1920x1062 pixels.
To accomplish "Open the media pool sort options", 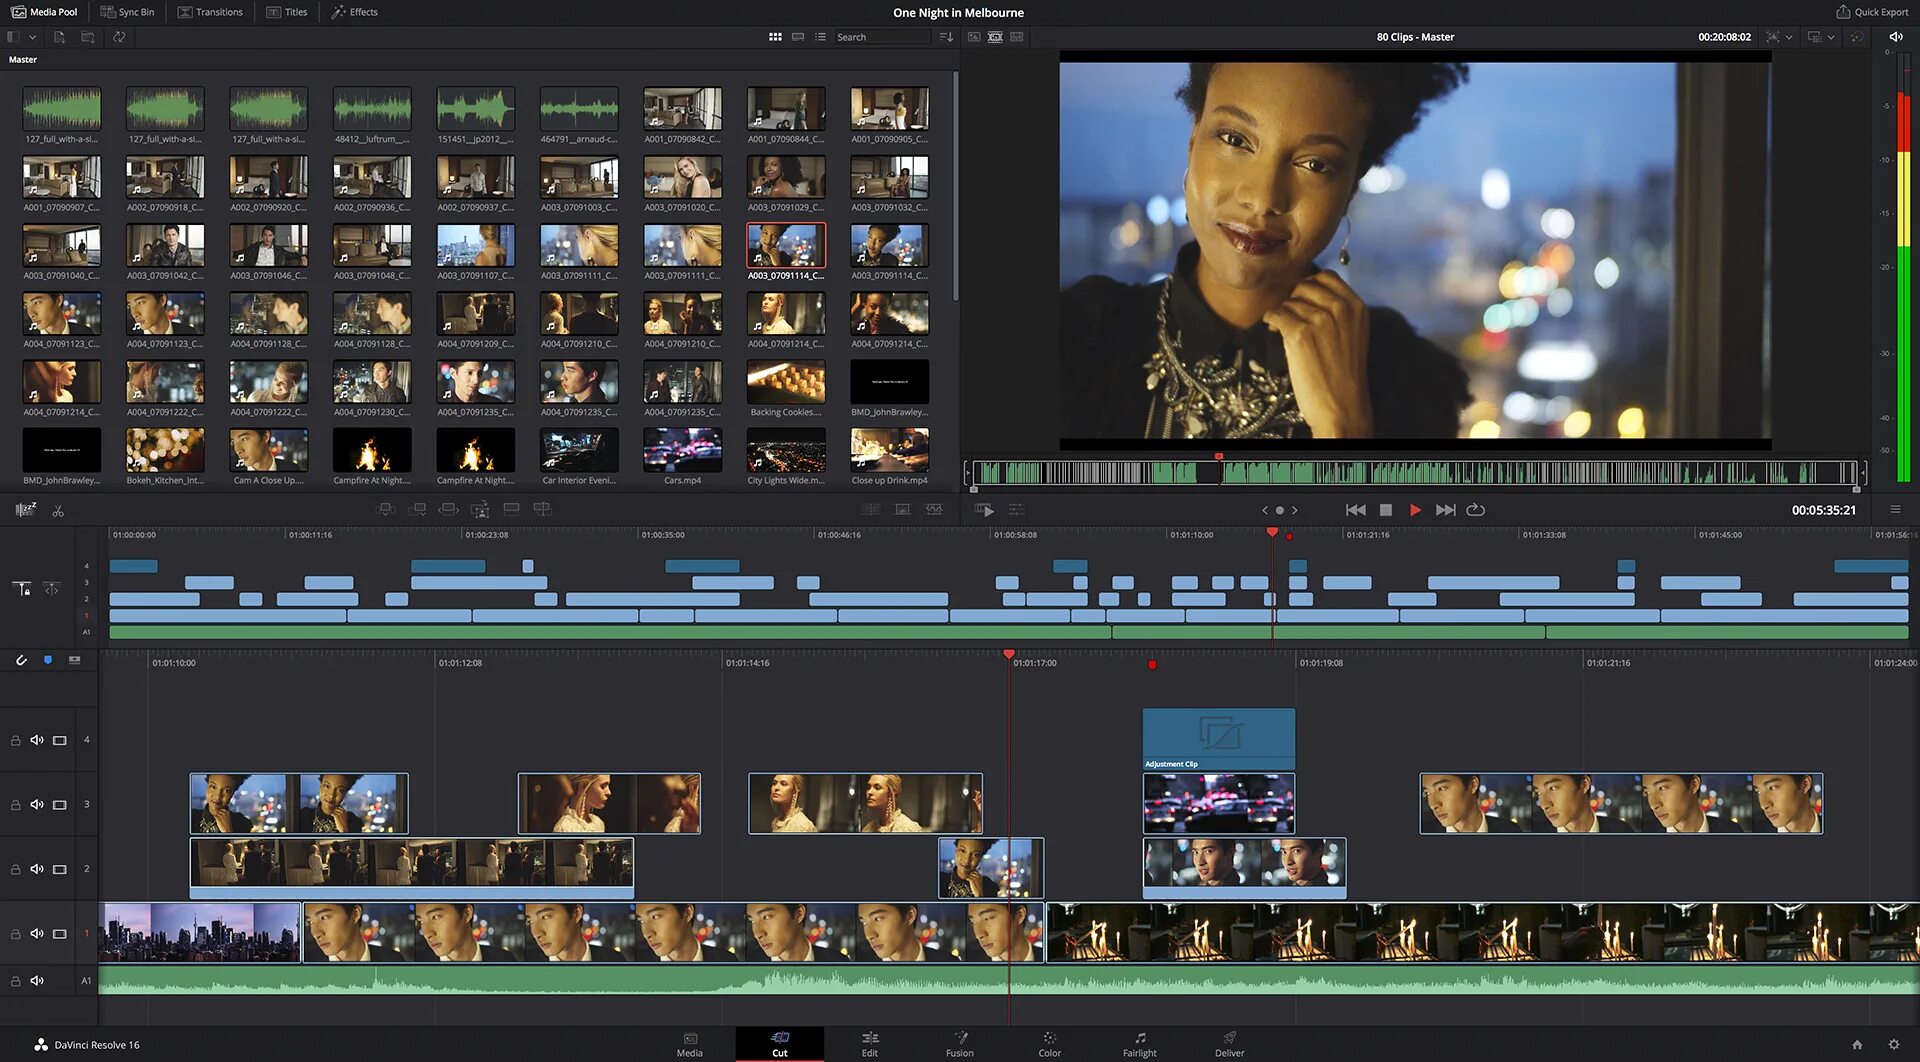I will tap(946, 37).
